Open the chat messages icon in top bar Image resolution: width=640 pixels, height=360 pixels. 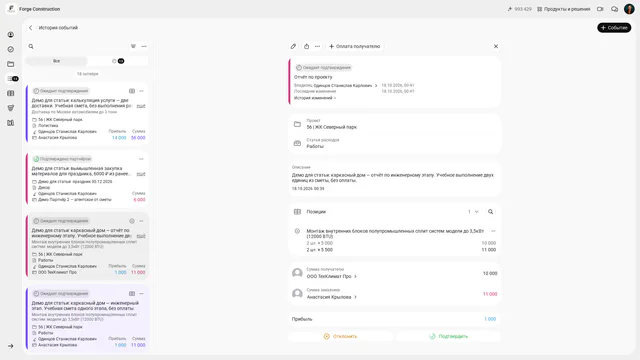pos(614,9)
